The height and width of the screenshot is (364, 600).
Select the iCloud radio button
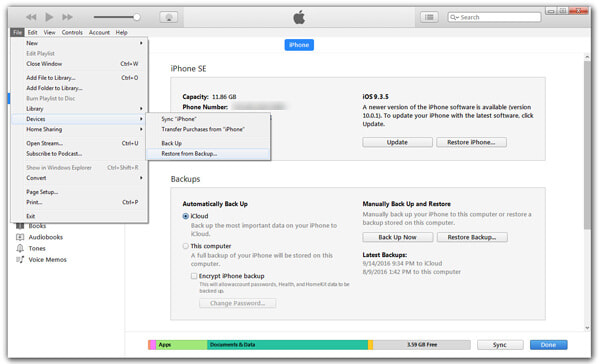click(x=186, y=216)
